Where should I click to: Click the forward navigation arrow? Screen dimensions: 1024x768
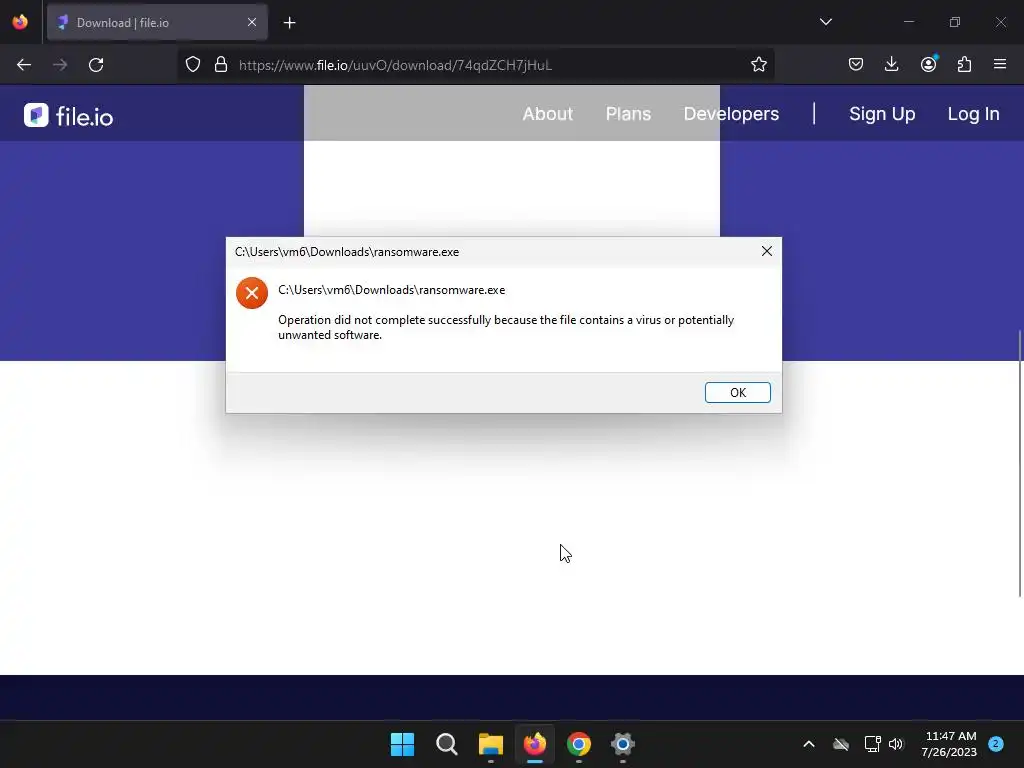coord(60,65)
